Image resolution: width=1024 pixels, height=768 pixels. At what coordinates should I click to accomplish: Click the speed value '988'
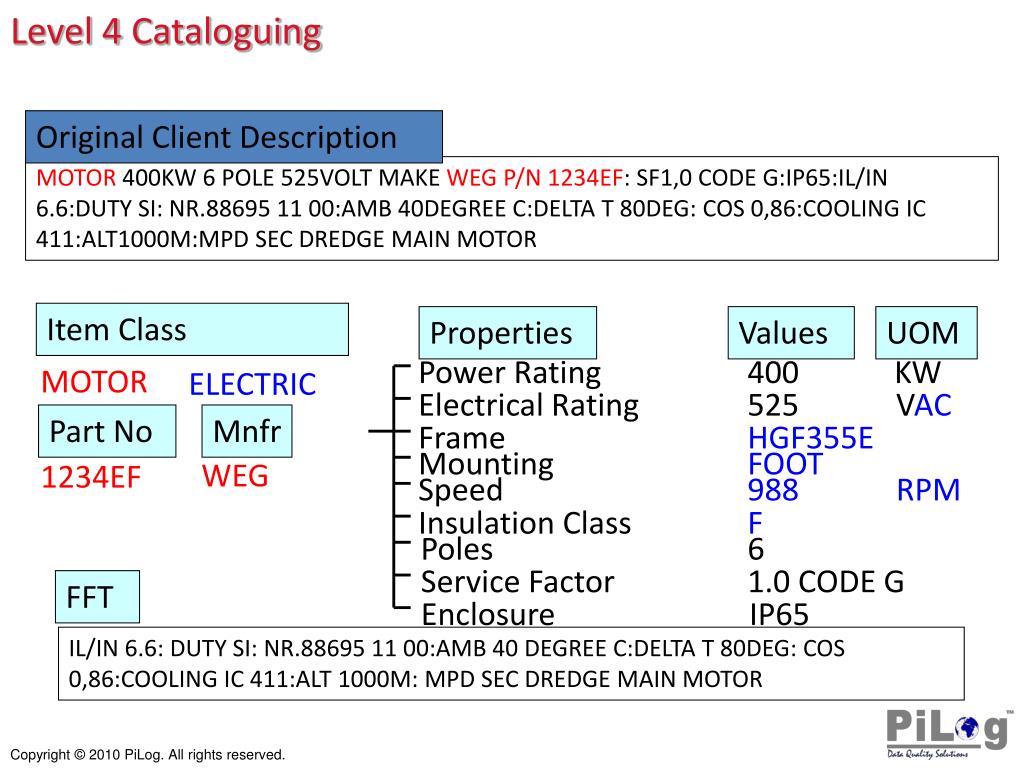click(x=773, y=490)
